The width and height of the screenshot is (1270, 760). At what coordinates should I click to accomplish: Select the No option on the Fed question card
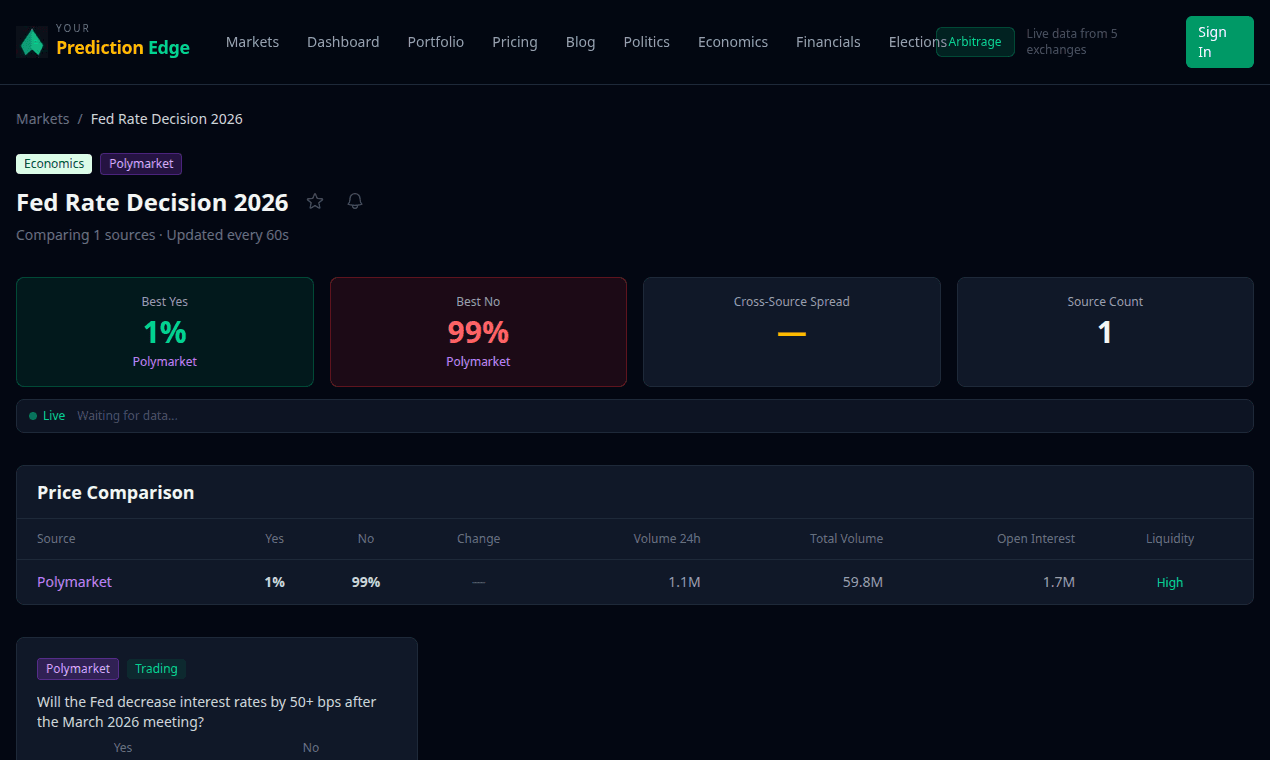point(310,747)
